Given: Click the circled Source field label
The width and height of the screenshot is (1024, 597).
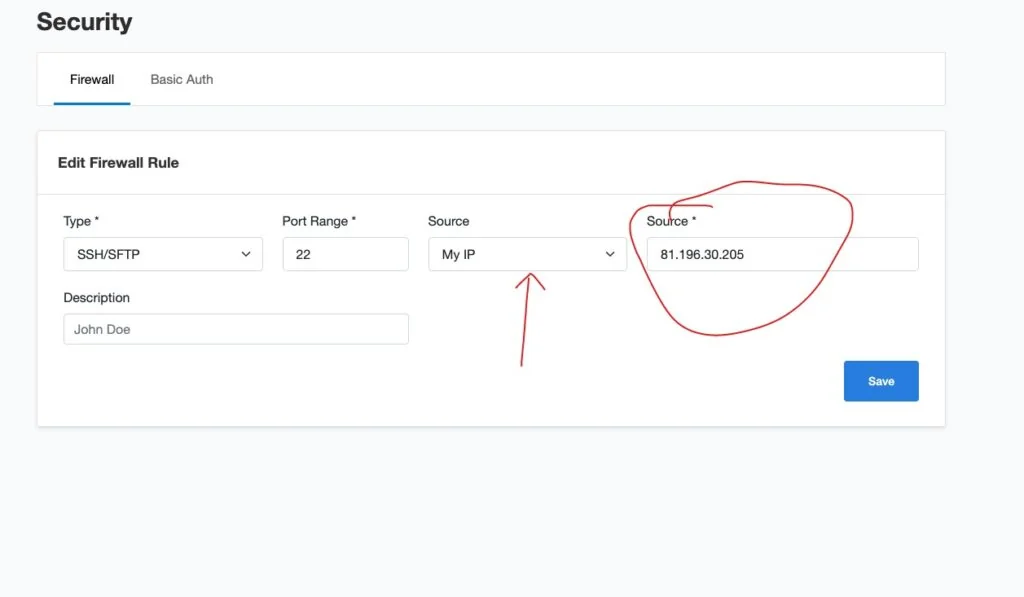Looking at the screenshot, I should click(673, 221).
